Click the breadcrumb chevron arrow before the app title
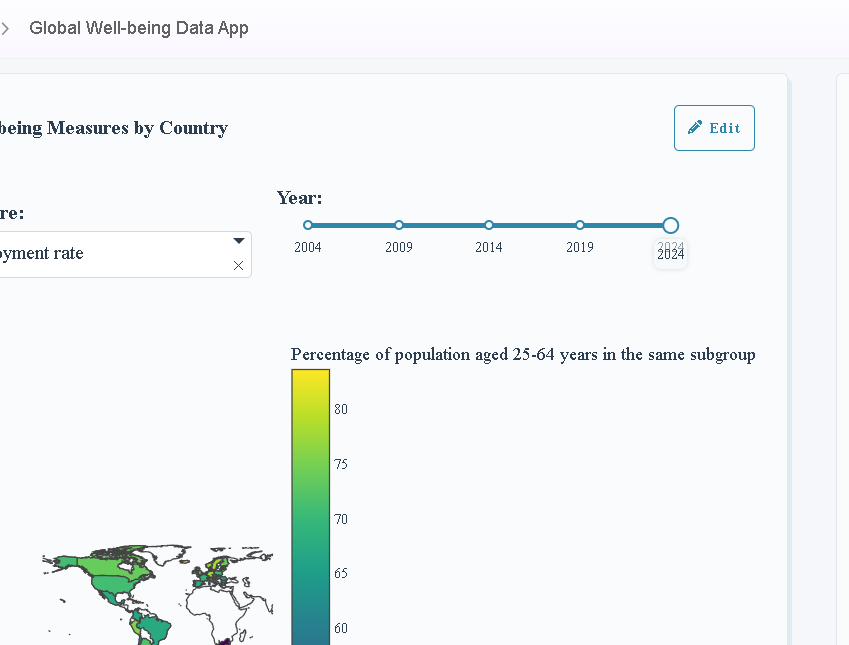Image resolution: width=849 pixels, height=645 pixels. pos(5,28)
